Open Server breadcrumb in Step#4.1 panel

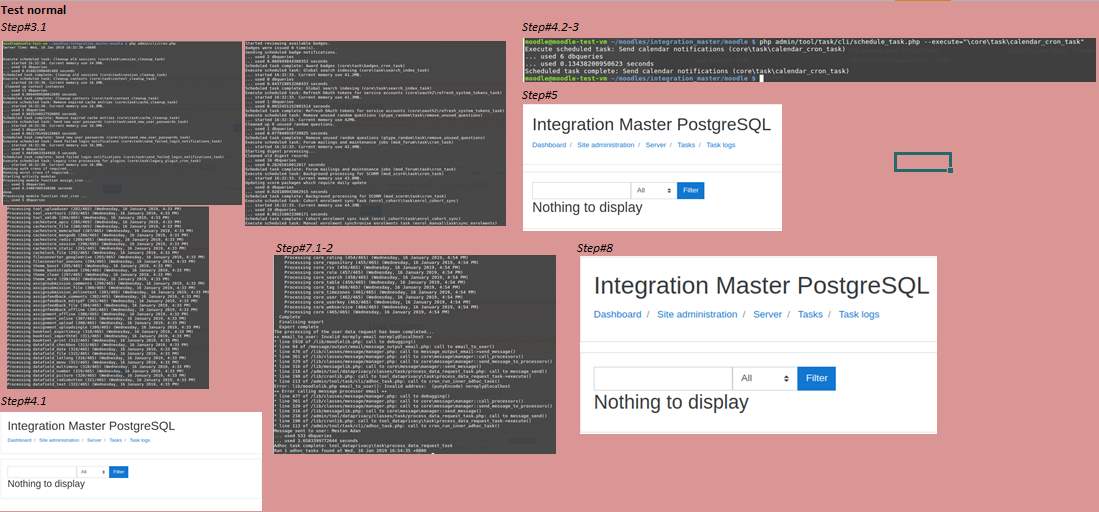(x=94, y=440)
